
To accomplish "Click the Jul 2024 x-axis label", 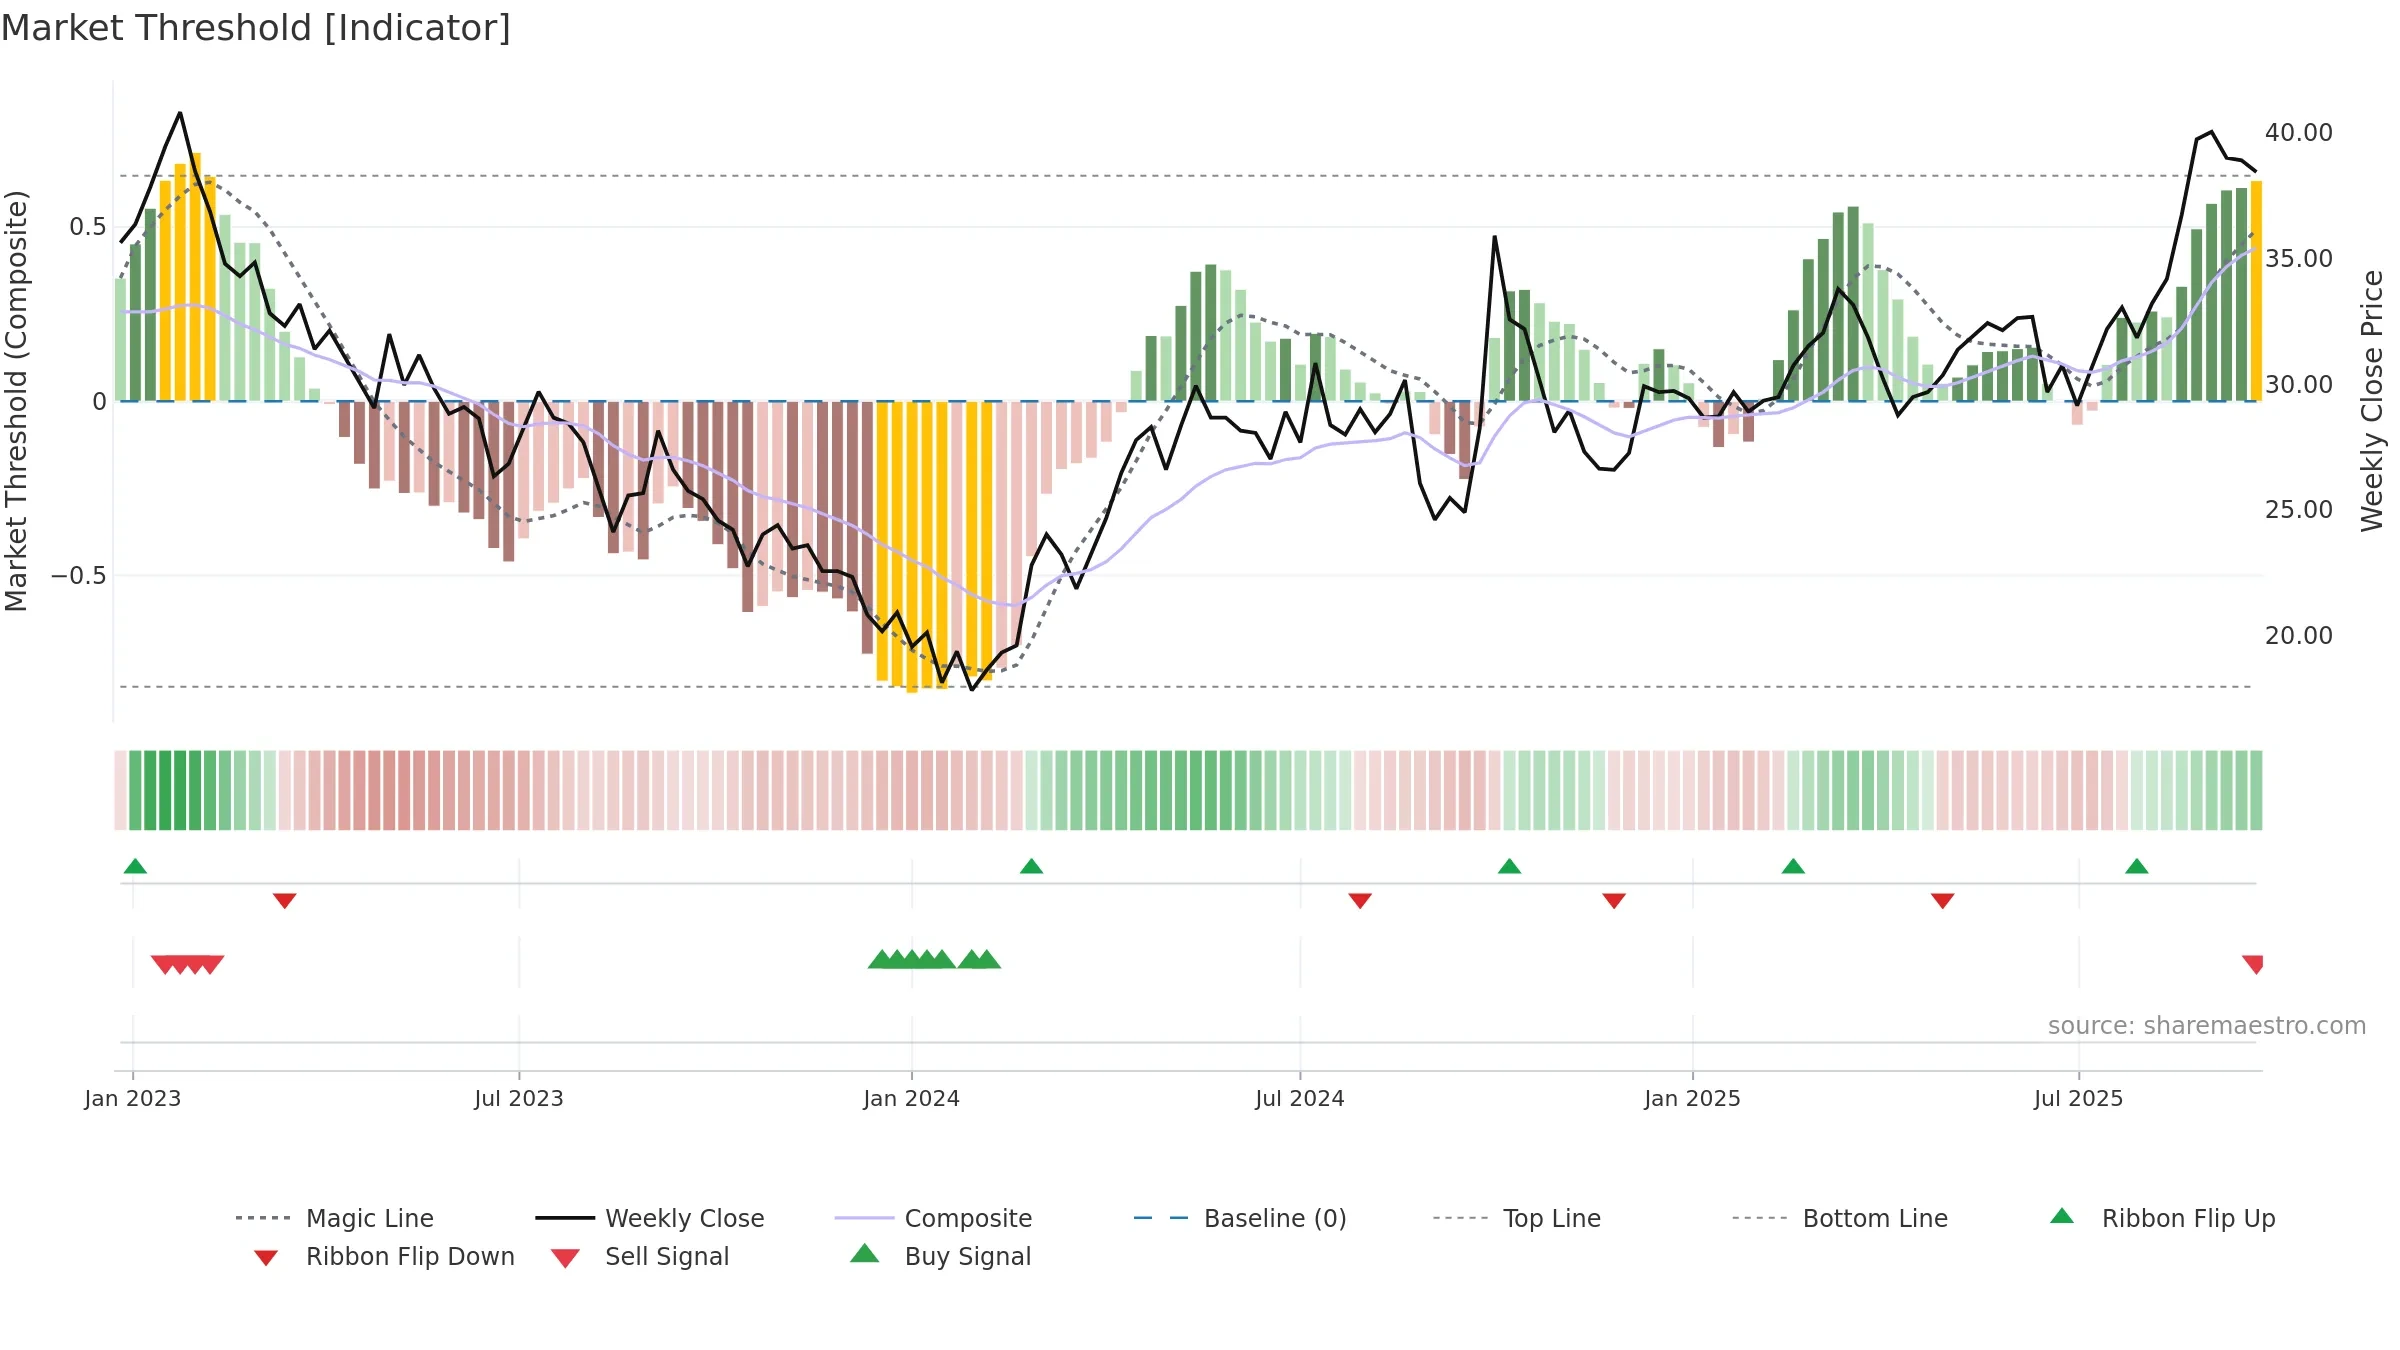I will click(1300, 1099).
